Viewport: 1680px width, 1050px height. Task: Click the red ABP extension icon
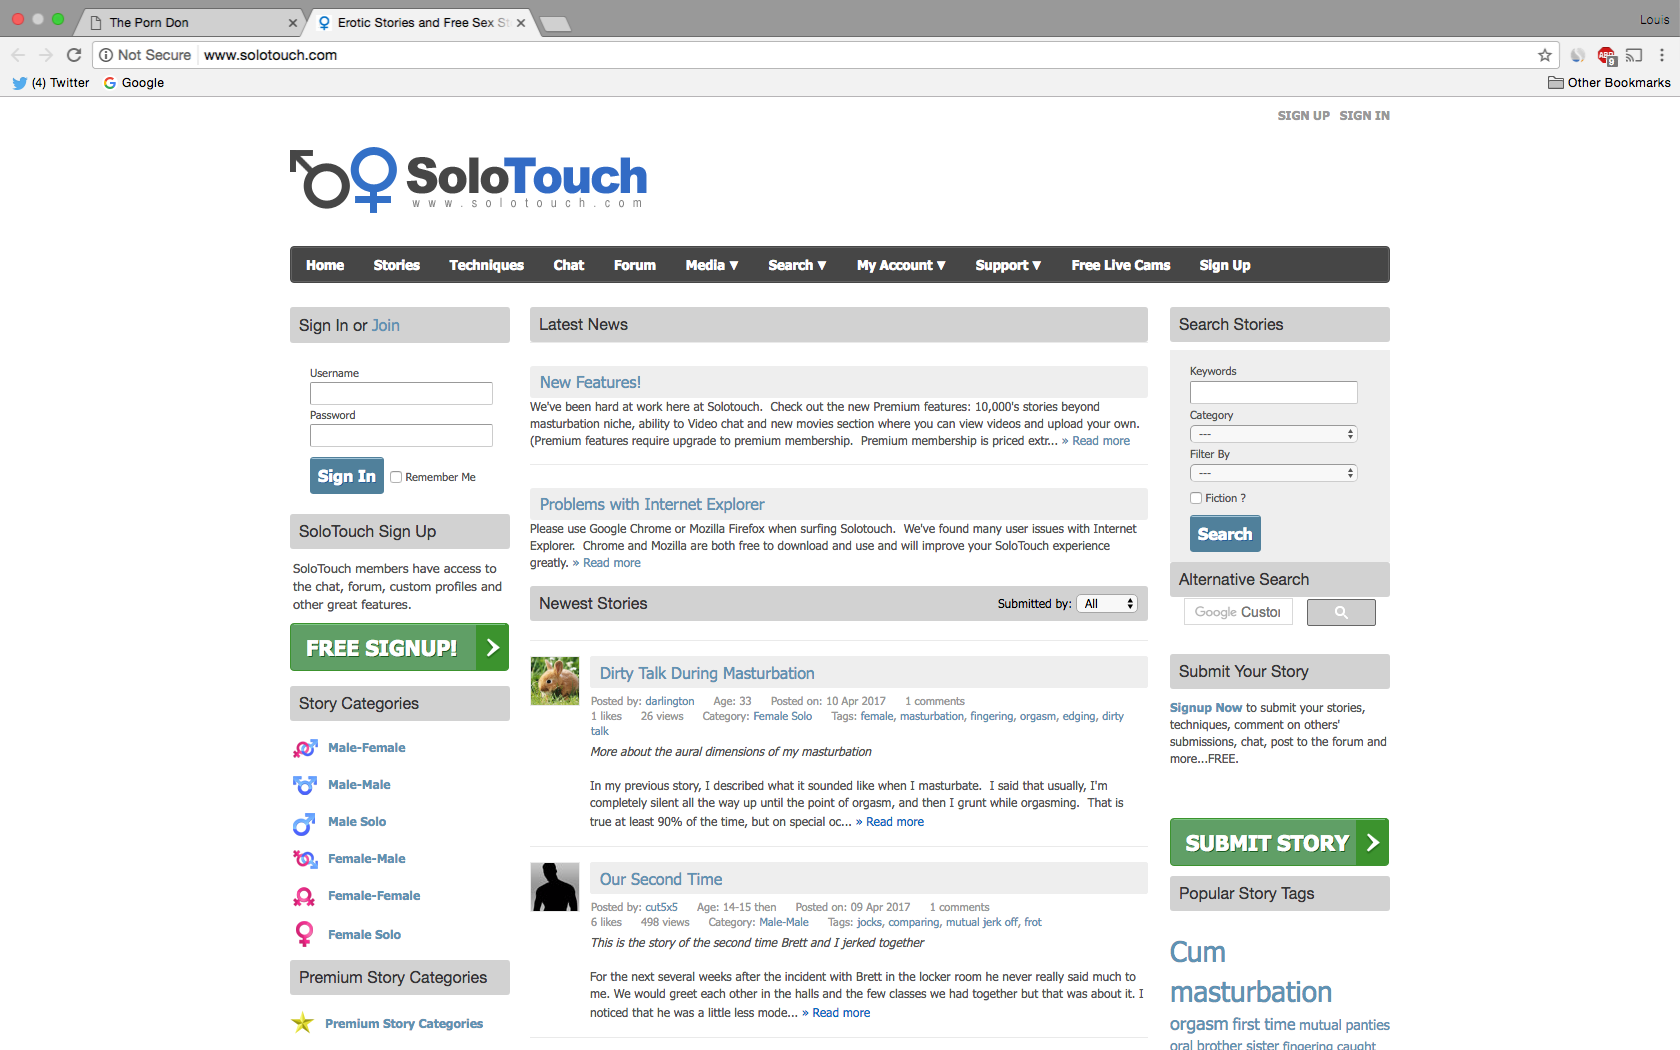coord(1606,56)
